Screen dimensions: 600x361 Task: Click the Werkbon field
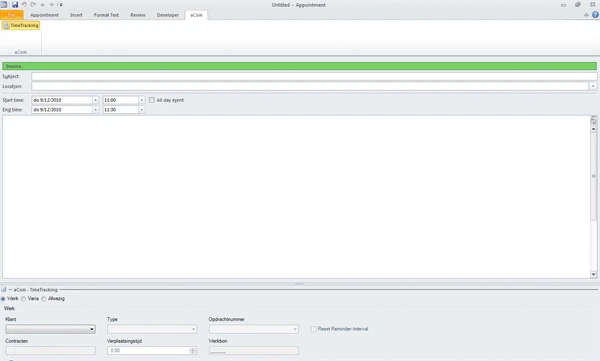point(254,350)
